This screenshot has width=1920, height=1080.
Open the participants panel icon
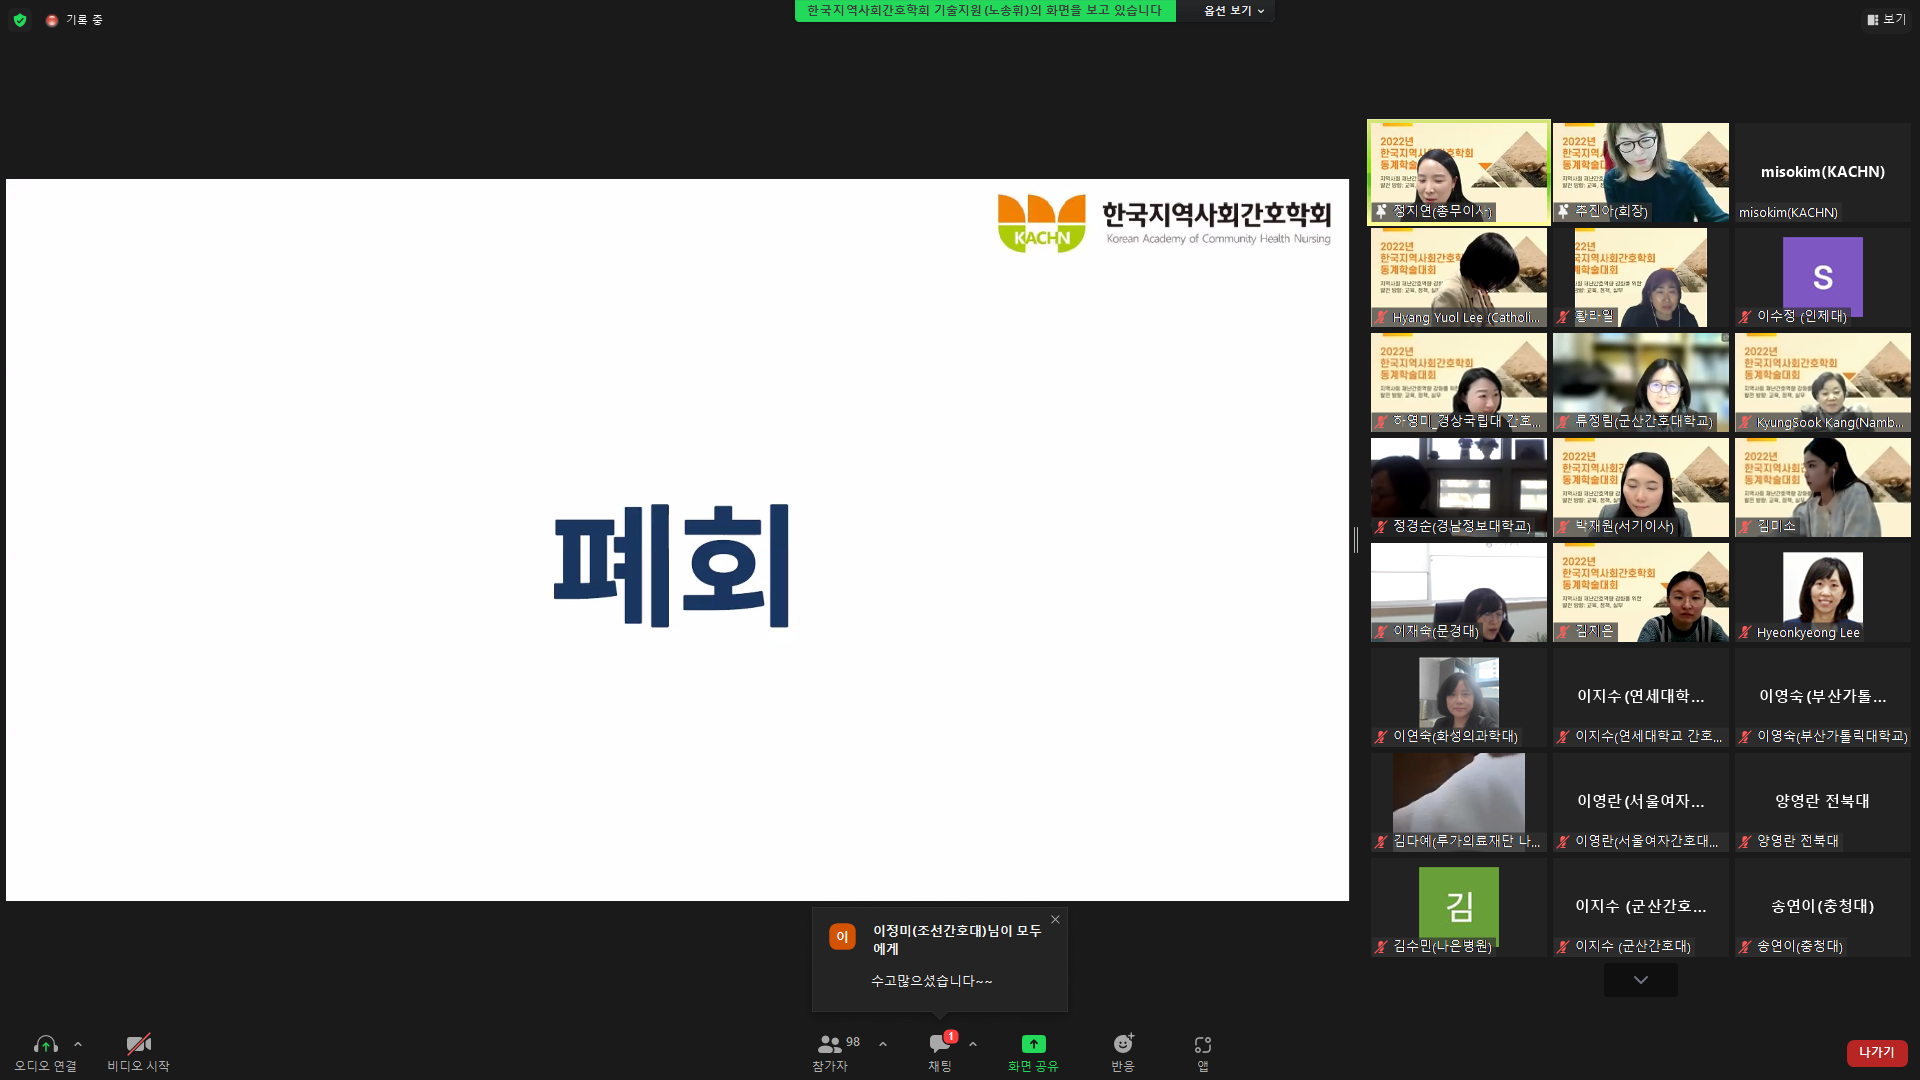[x=829, y=1044]
